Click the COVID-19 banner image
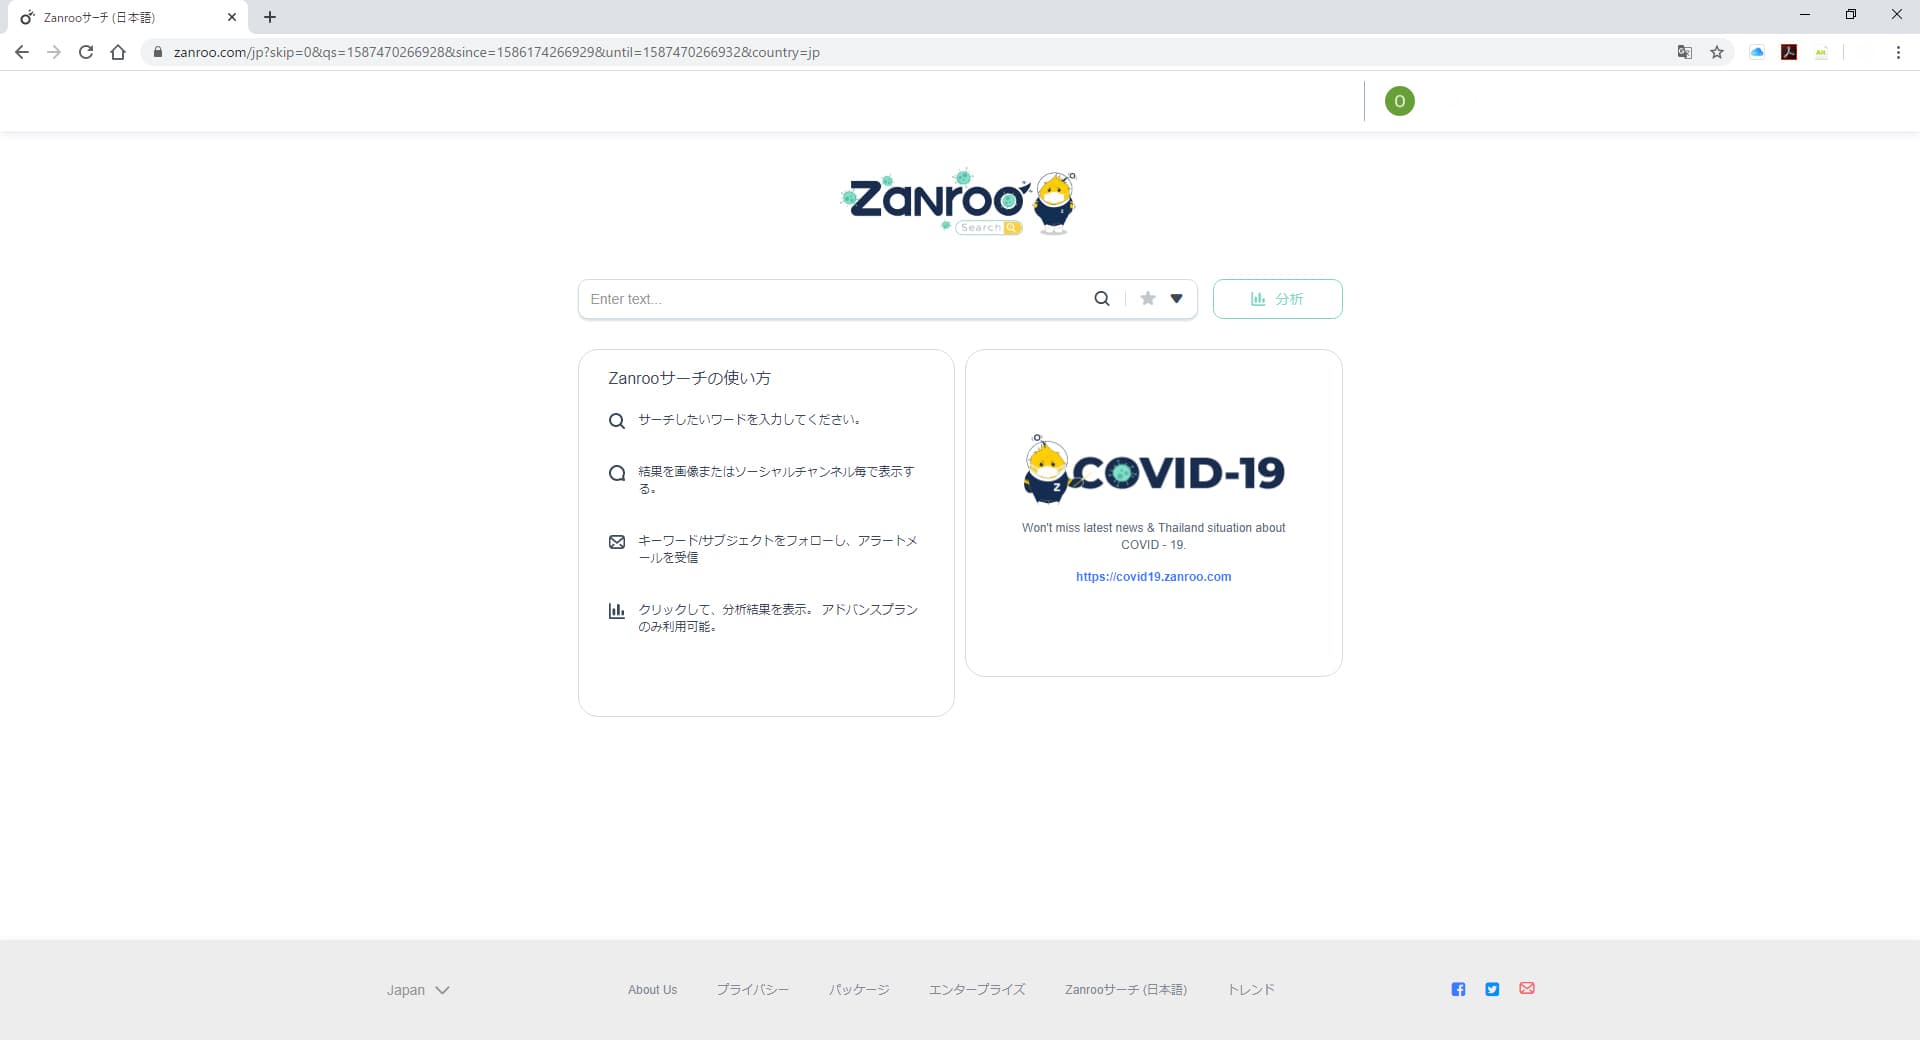Viewport: 1920px width, 1040px height. click(x=1153, y=469)
